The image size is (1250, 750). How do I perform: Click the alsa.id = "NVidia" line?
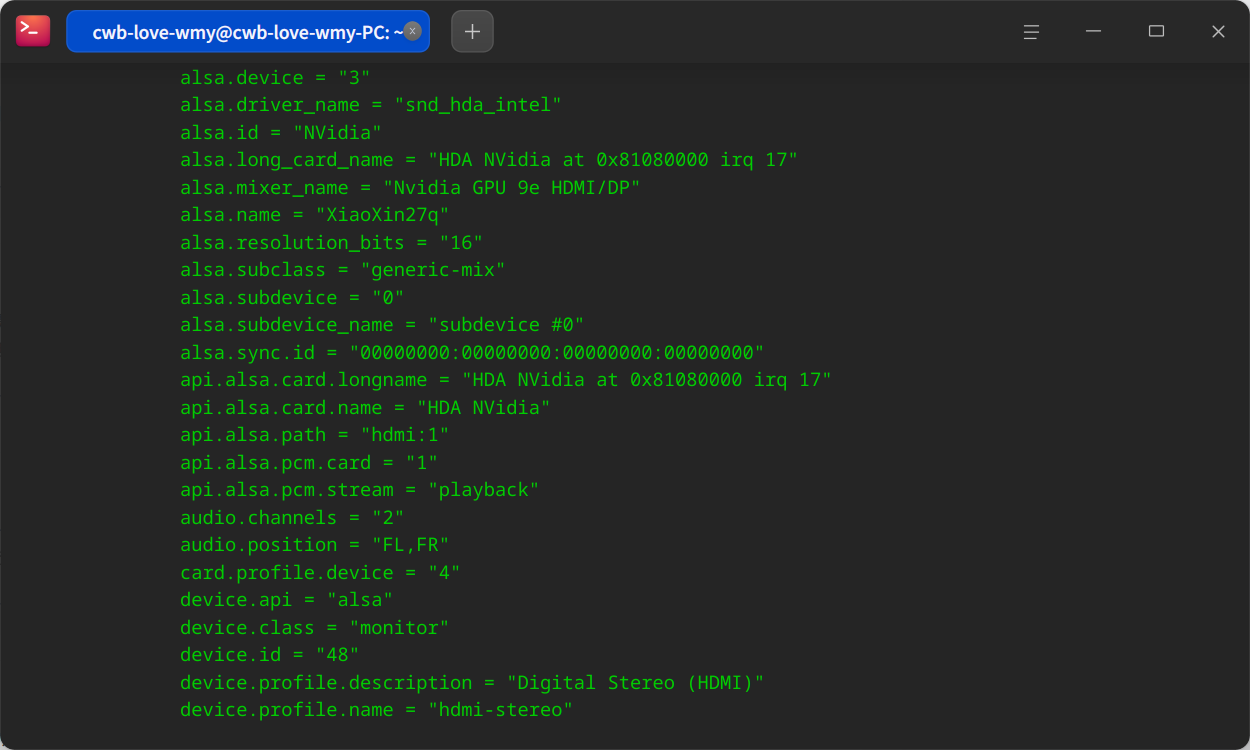(281, 133)
